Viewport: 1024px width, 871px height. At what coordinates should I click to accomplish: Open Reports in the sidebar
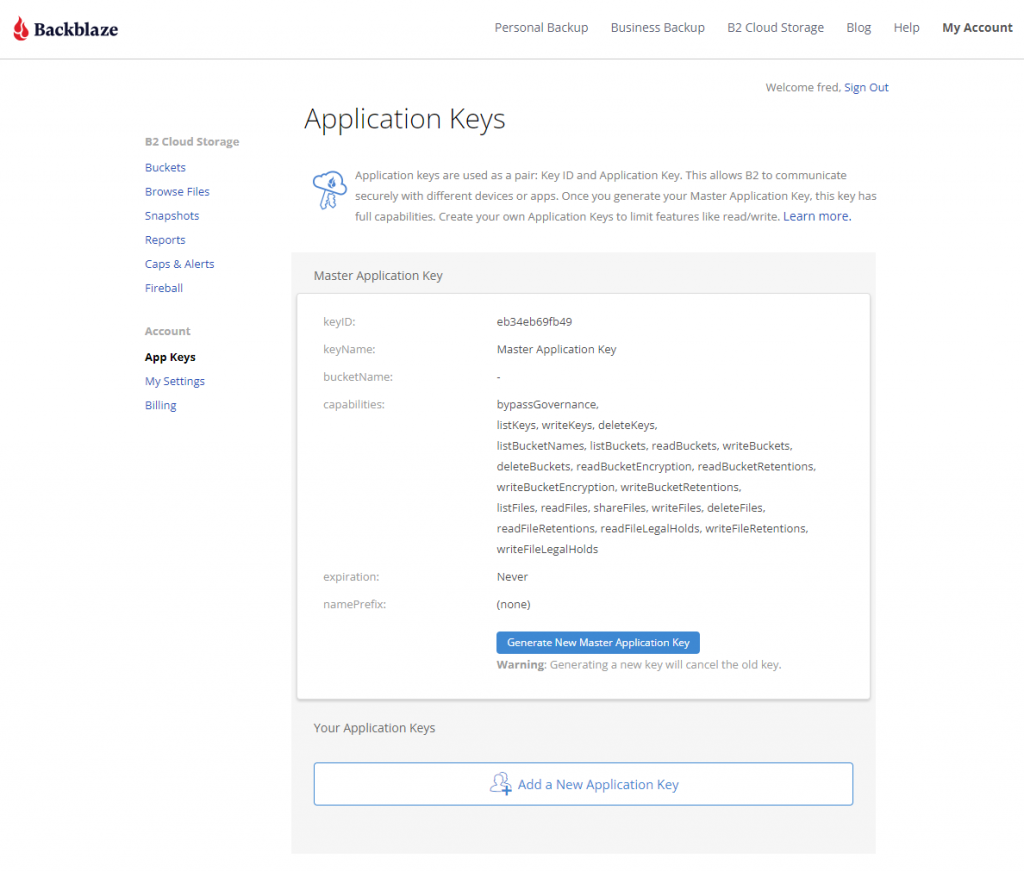165,240
